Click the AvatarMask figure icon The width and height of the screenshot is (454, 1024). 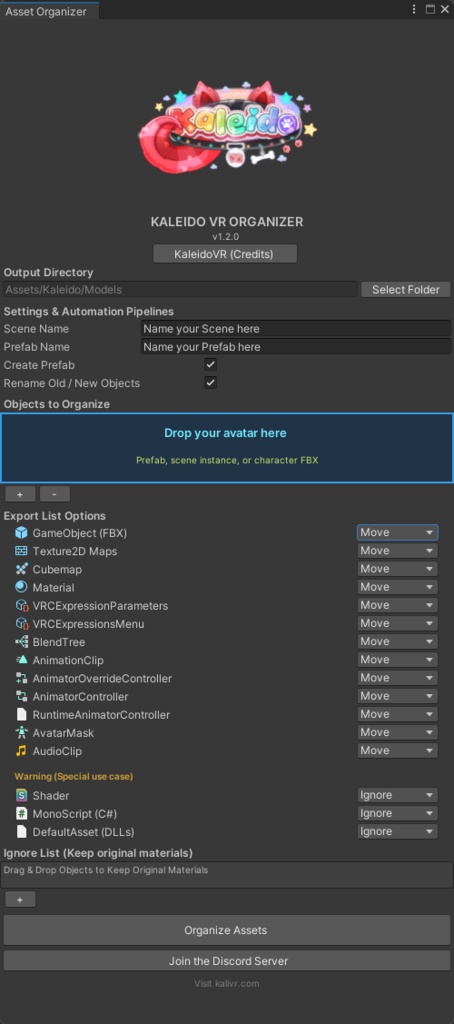[x=22, y=733]
